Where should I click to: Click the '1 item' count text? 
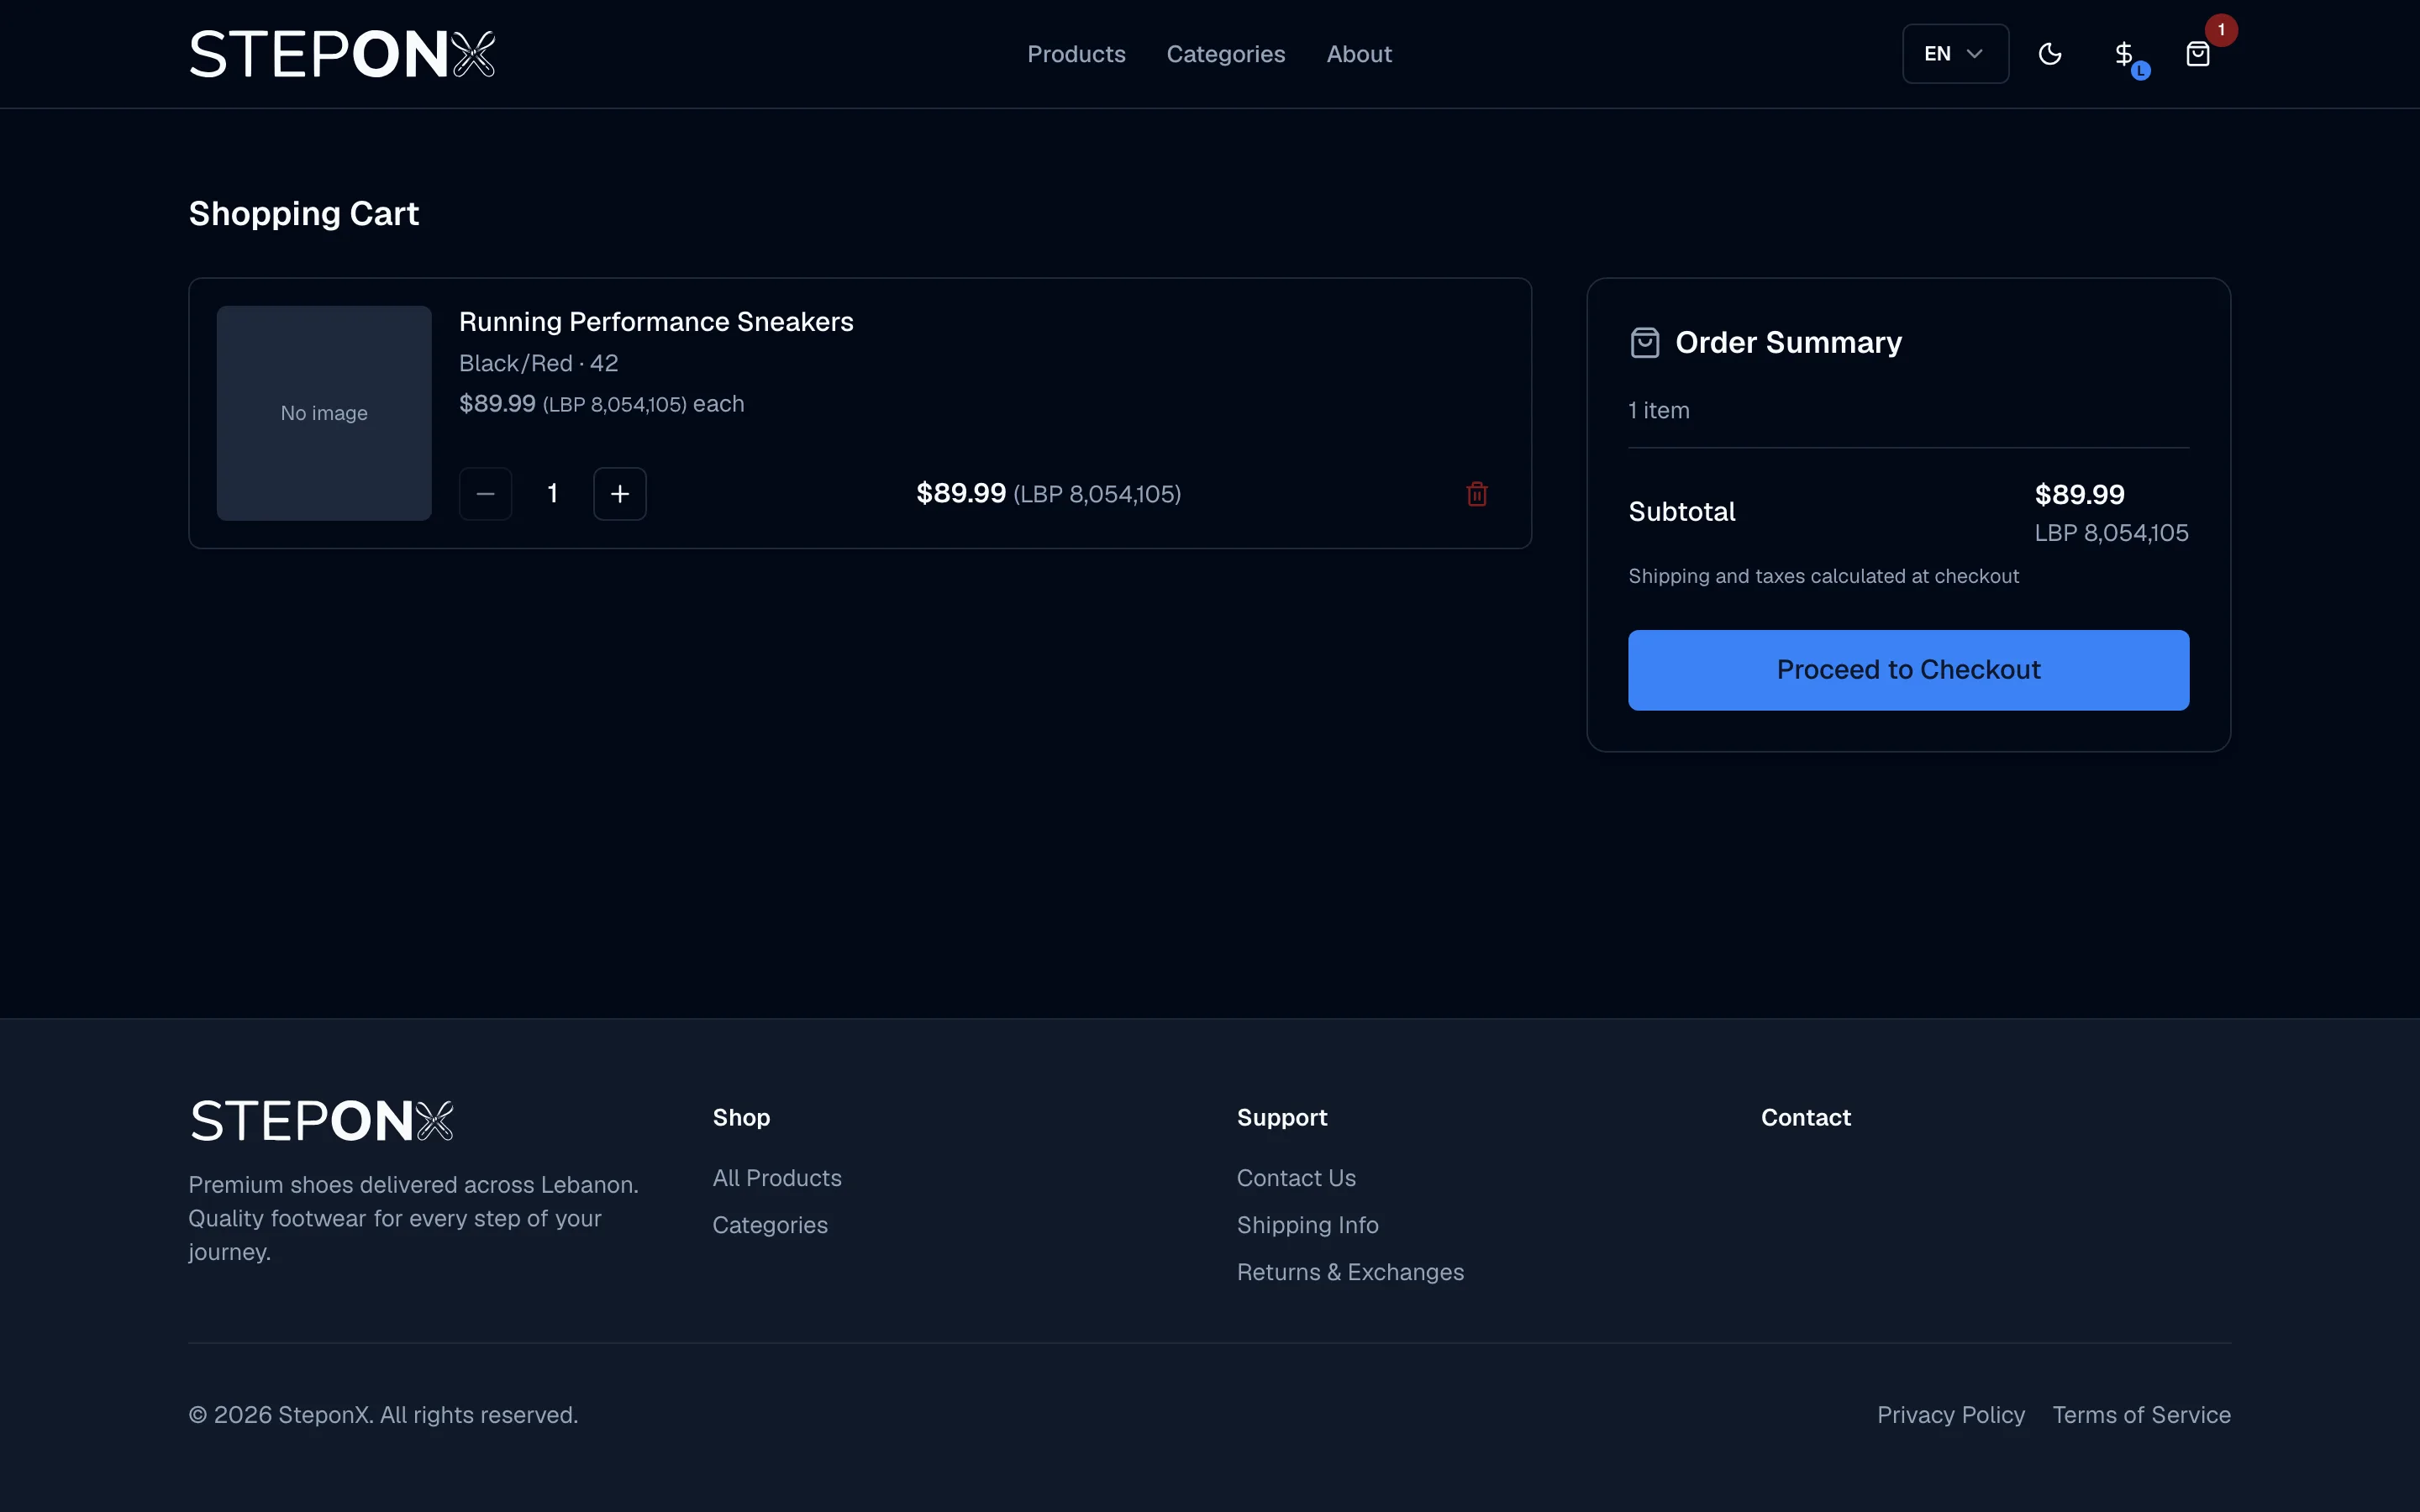[1658, 411]
